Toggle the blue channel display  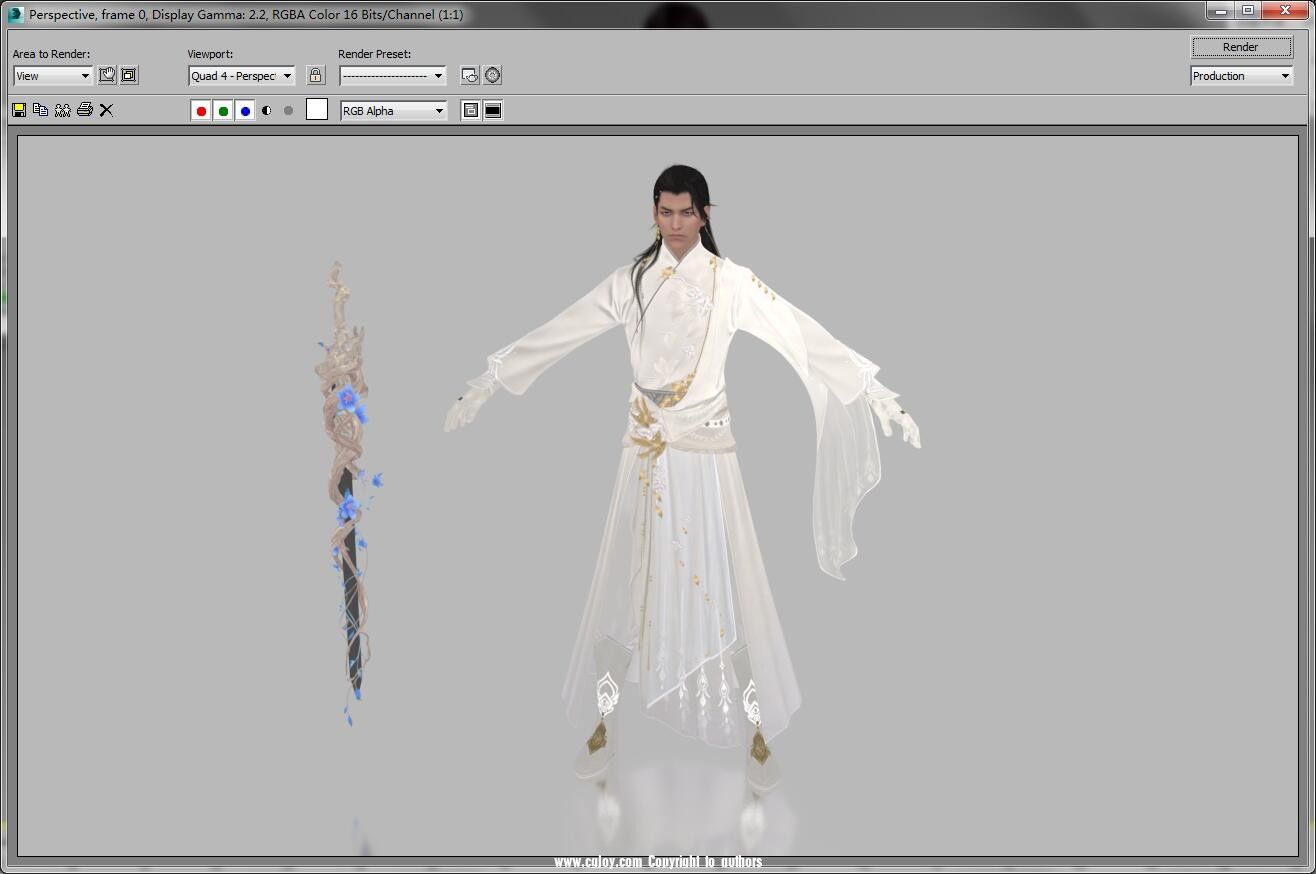click(245, 111)
